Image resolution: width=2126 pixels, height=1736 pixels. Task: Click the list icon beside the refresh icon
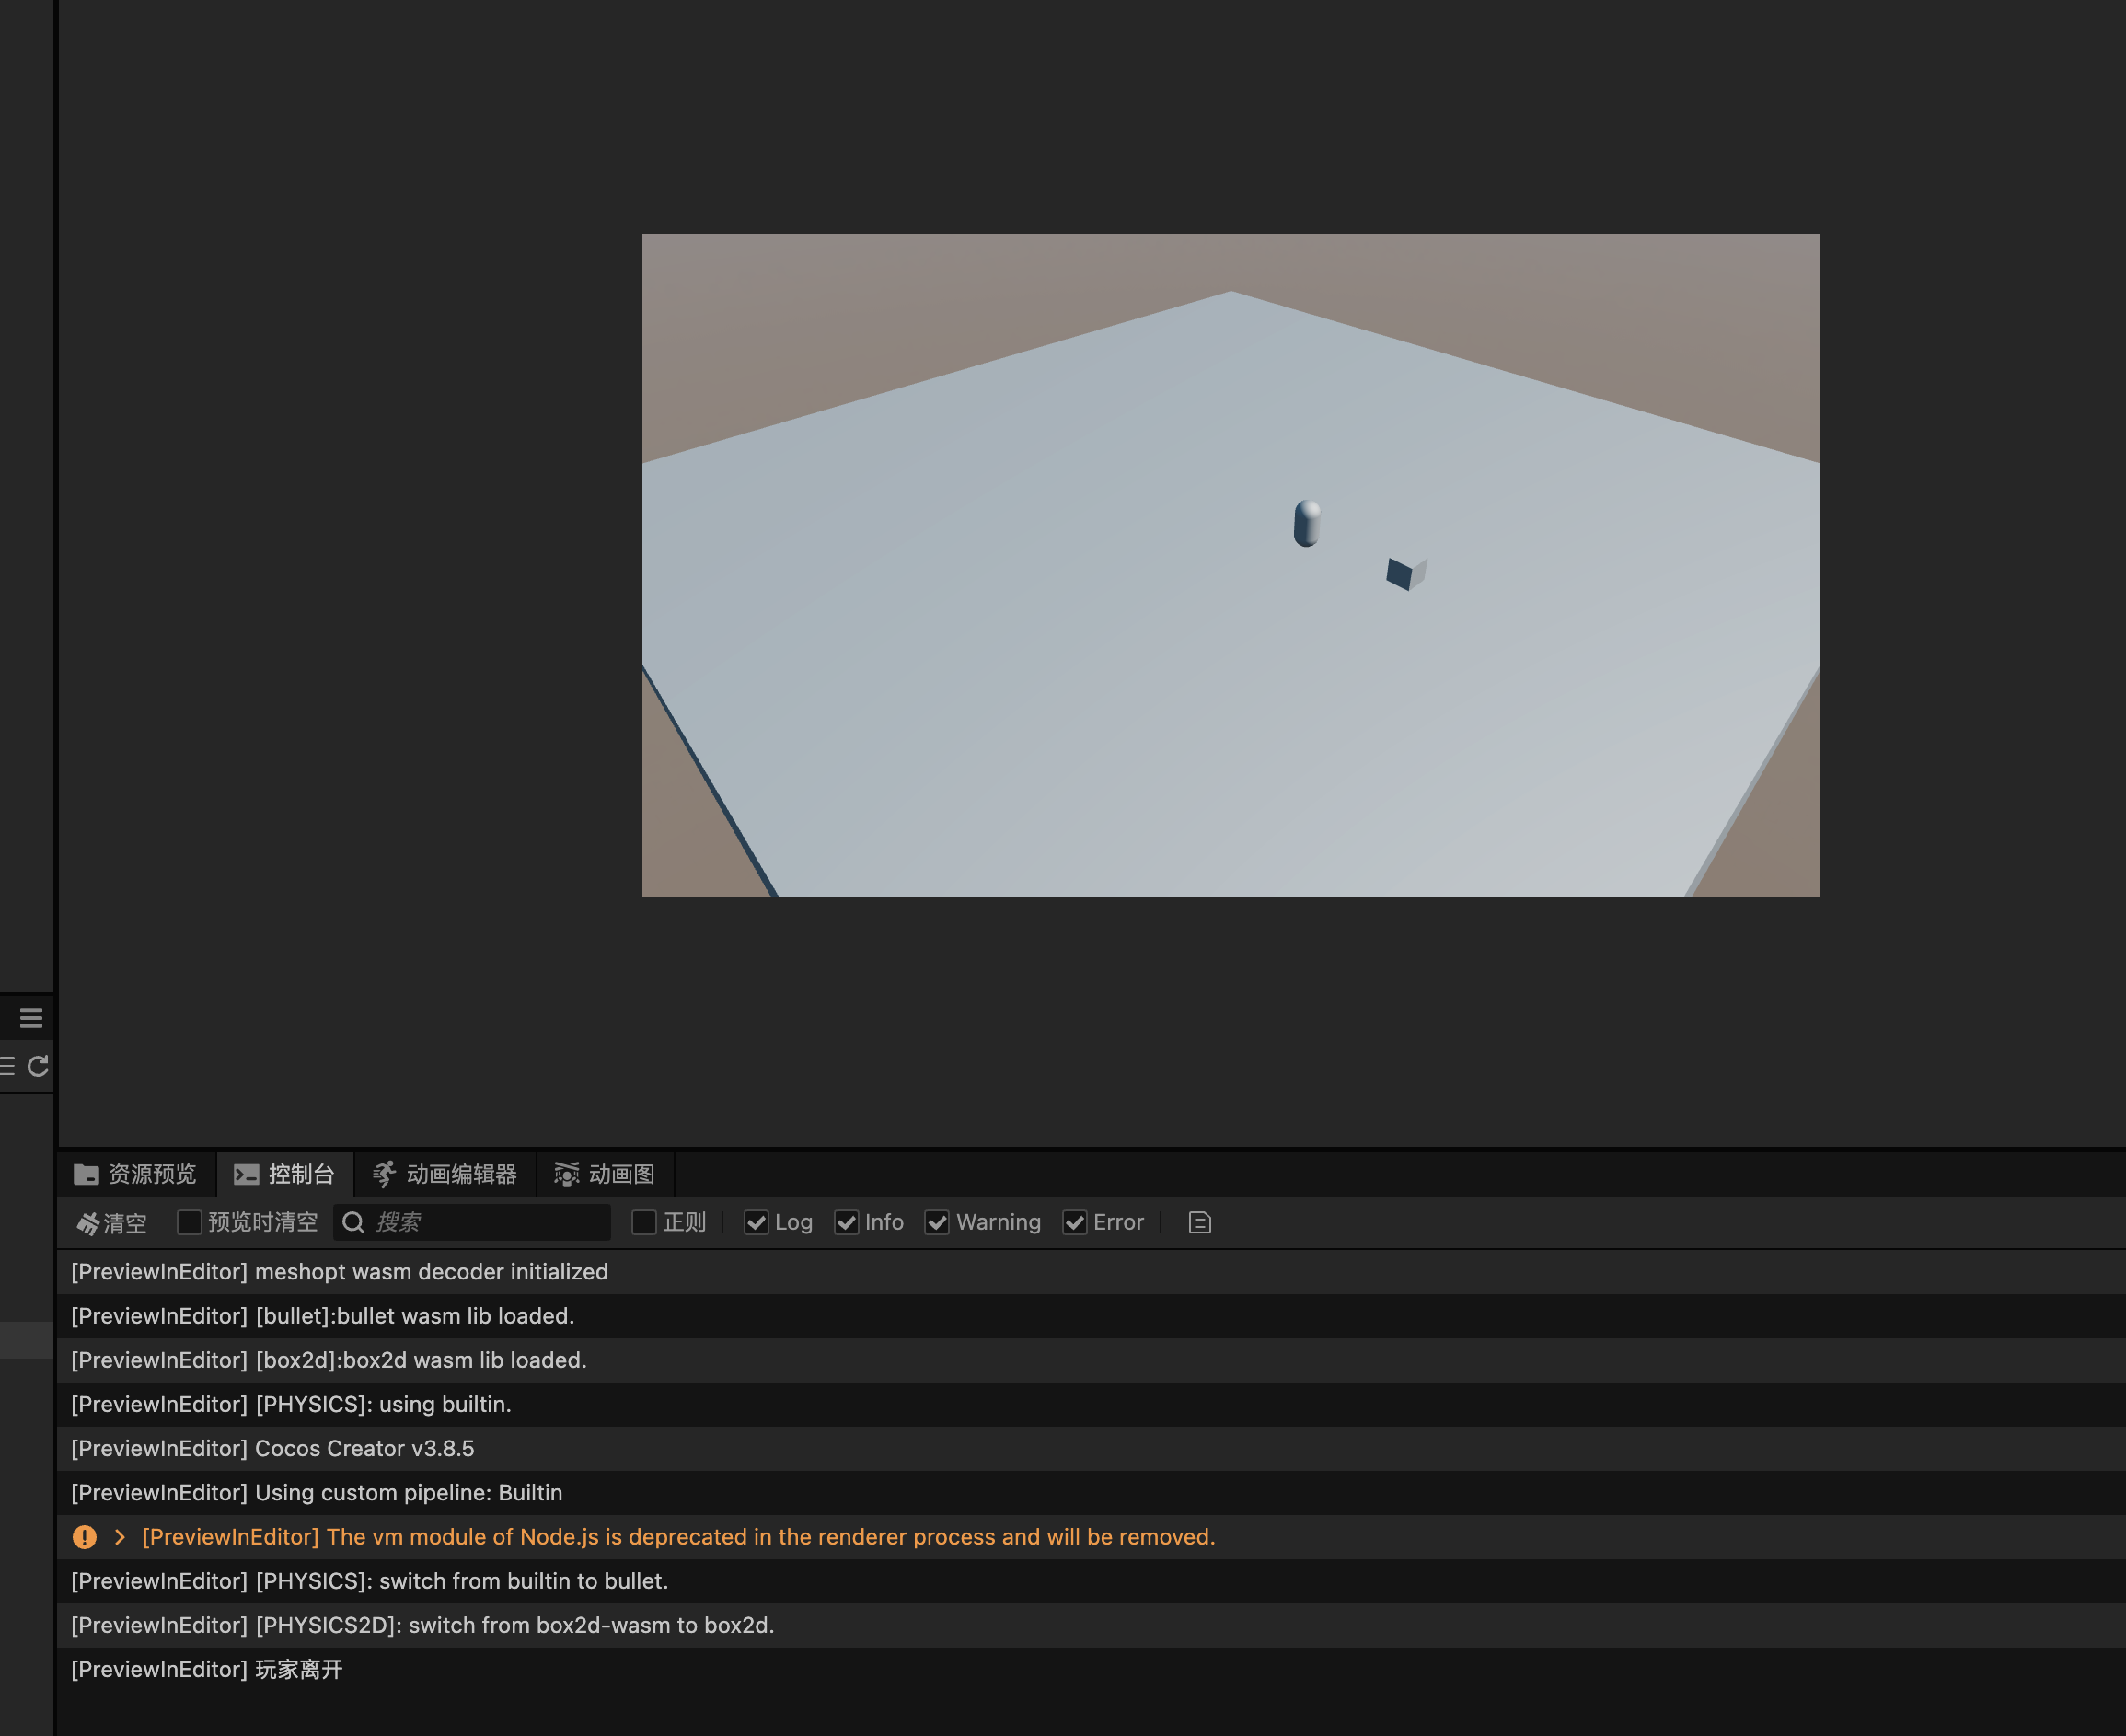click(7, 1066)
